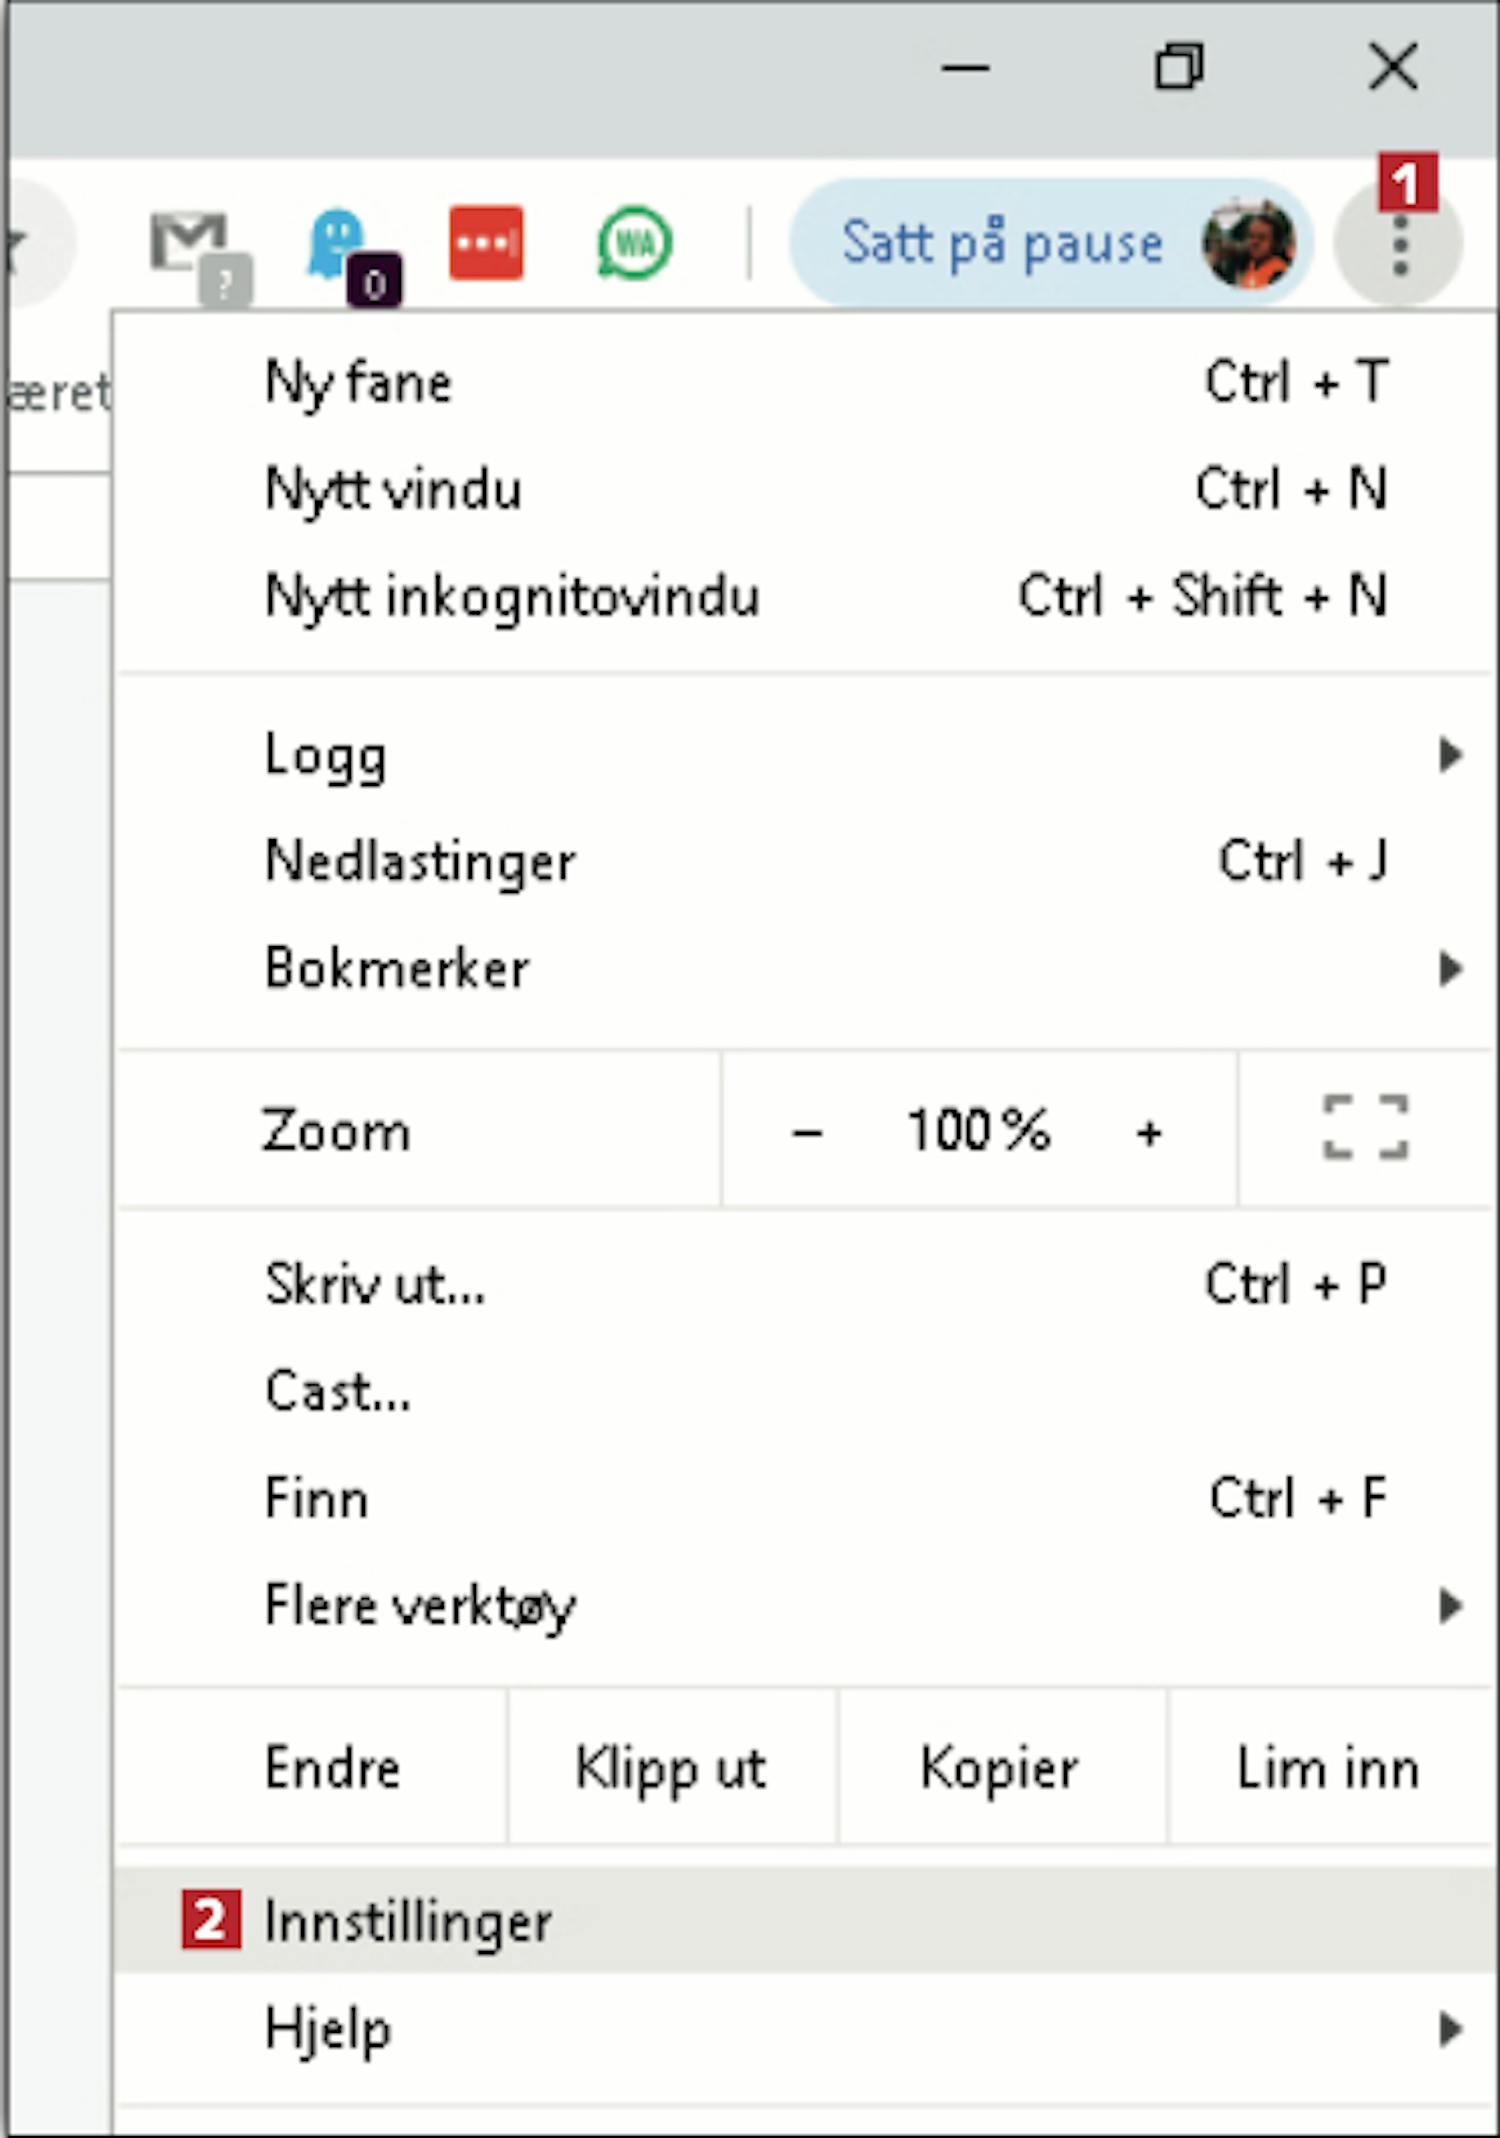Select Innstillinger from the menu
The image size is (1500, 2138).
(x=408, y=1921)
